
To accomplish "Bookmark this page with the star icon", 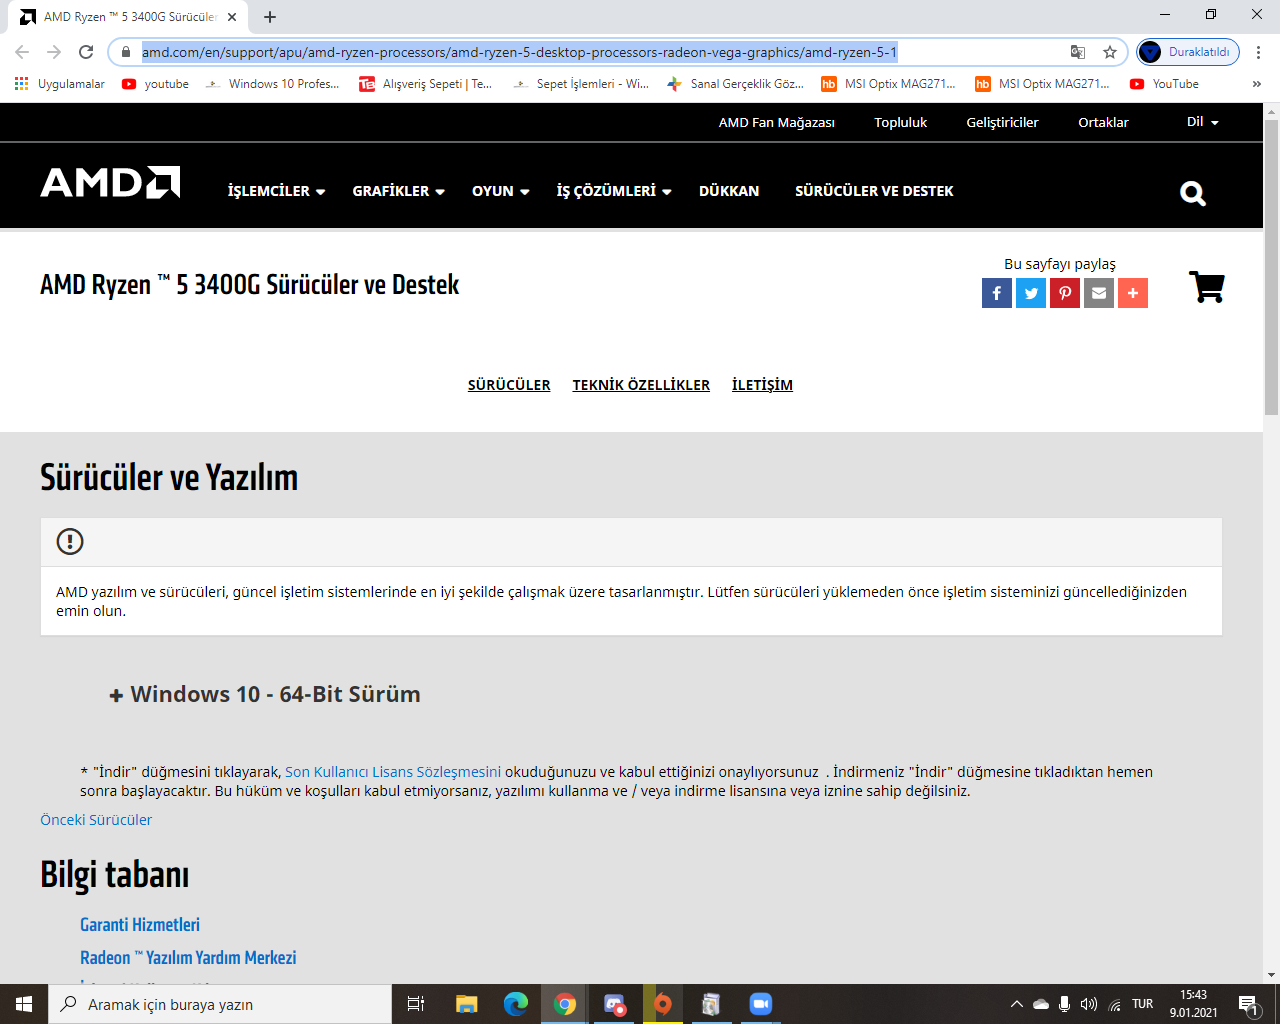I will [x=1110, y=52].
